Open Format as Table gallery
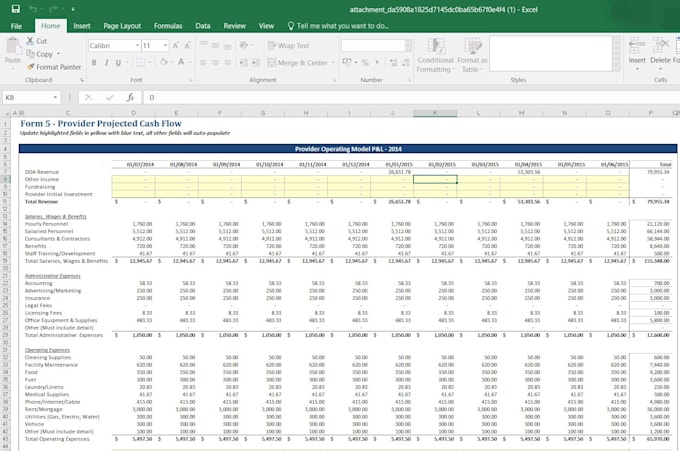The height and width of the screenshot is (451, 680). click(x=472, y=56)
